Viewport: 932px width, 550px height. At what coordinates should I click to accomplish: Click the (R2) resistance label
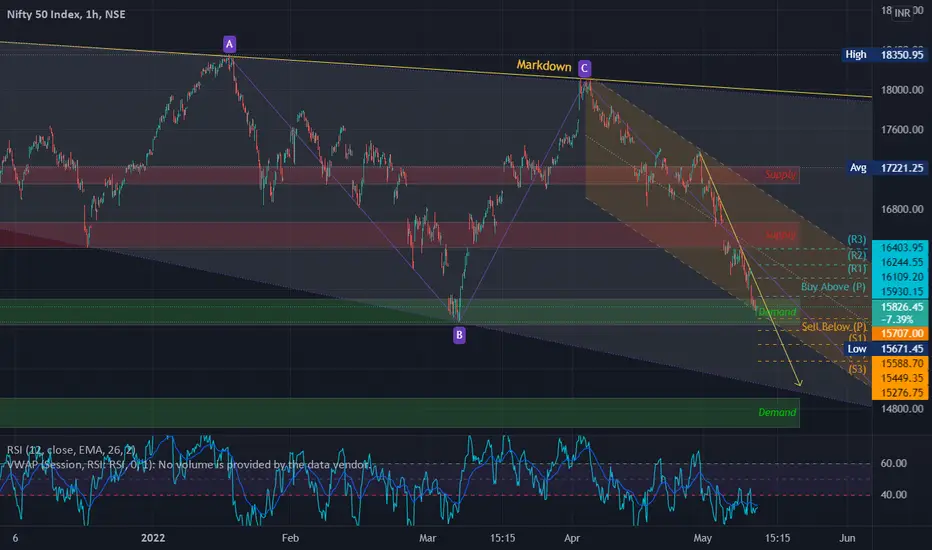pyautogui.click(x=857, y=256)
